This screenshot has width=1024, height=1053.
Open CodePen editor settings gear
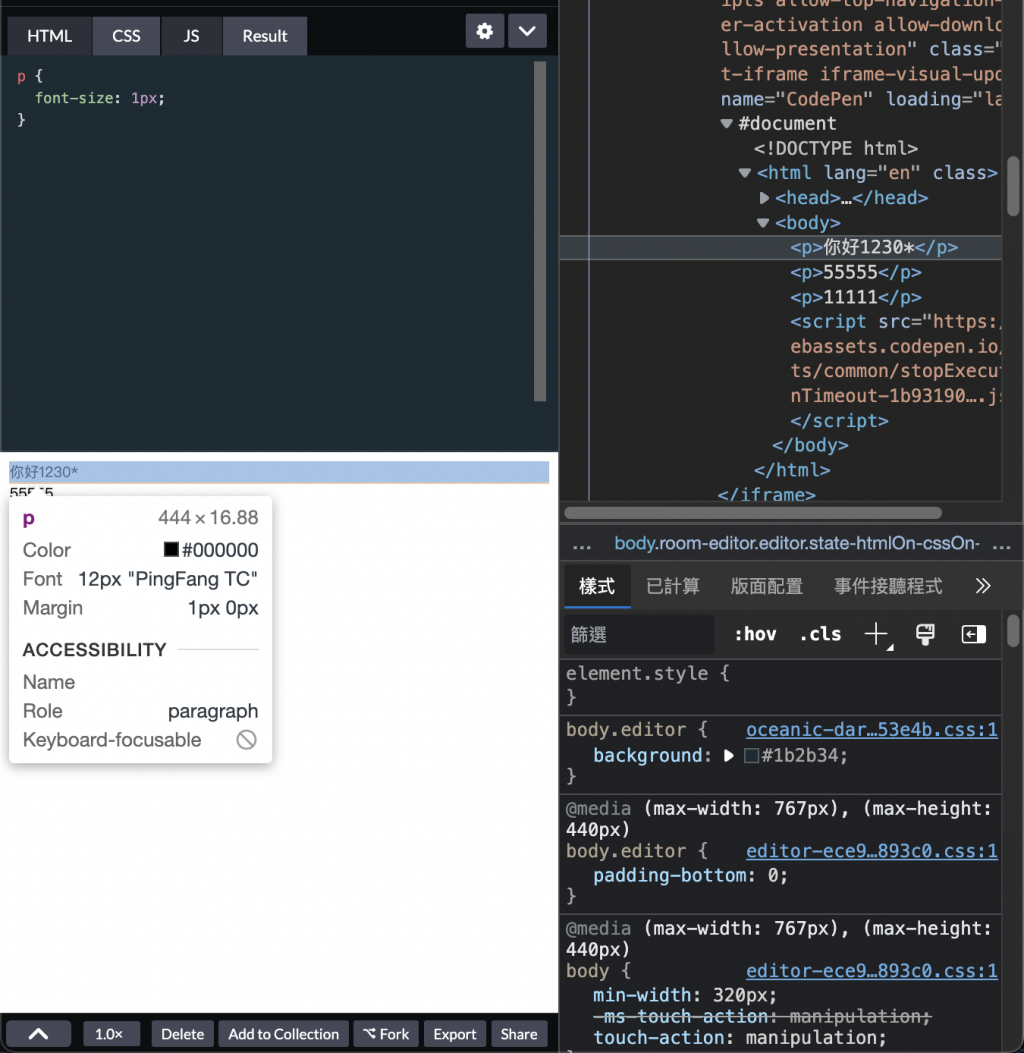(484, 31)
